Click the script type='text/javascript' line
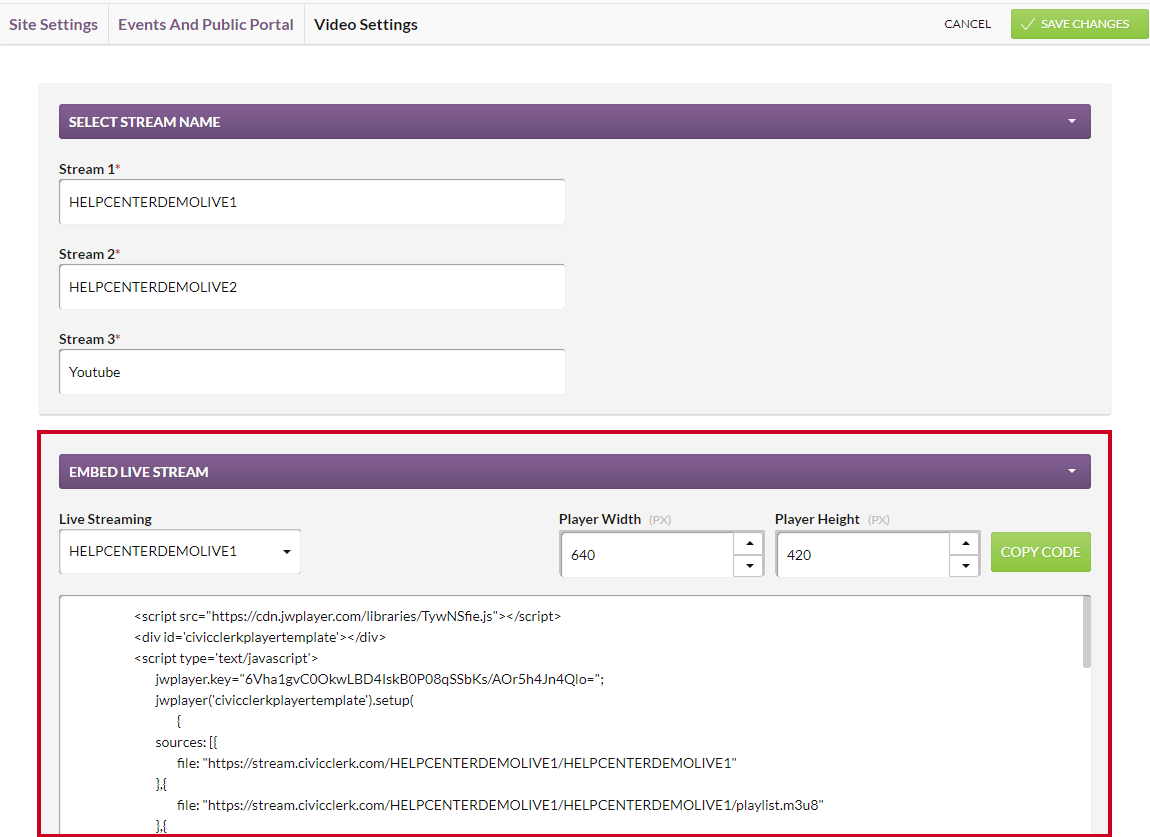This screenshot has width=1150, height=837. (x=226, y=658)
